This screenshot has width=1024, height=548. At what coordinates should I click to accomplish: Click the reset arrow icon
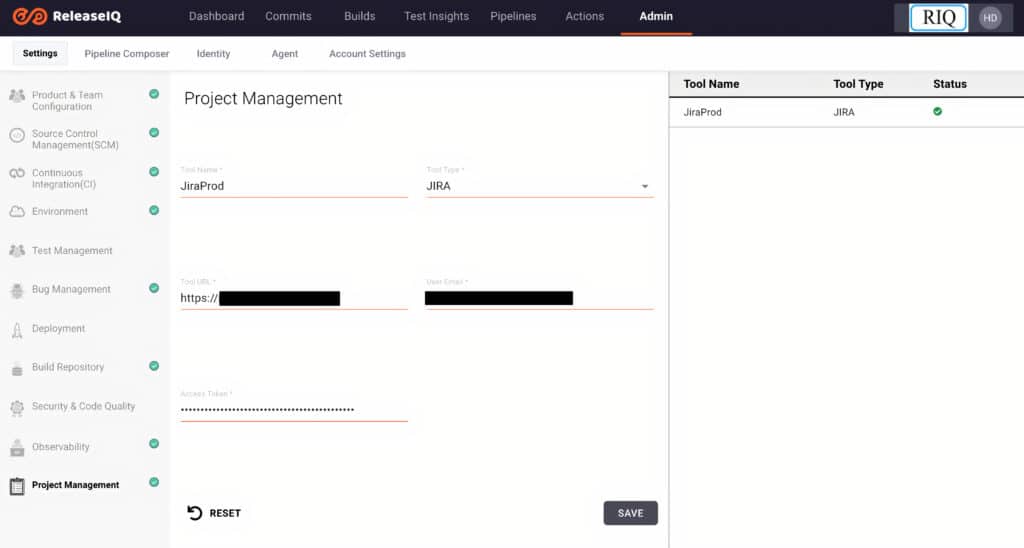click(x=195, y=513)
